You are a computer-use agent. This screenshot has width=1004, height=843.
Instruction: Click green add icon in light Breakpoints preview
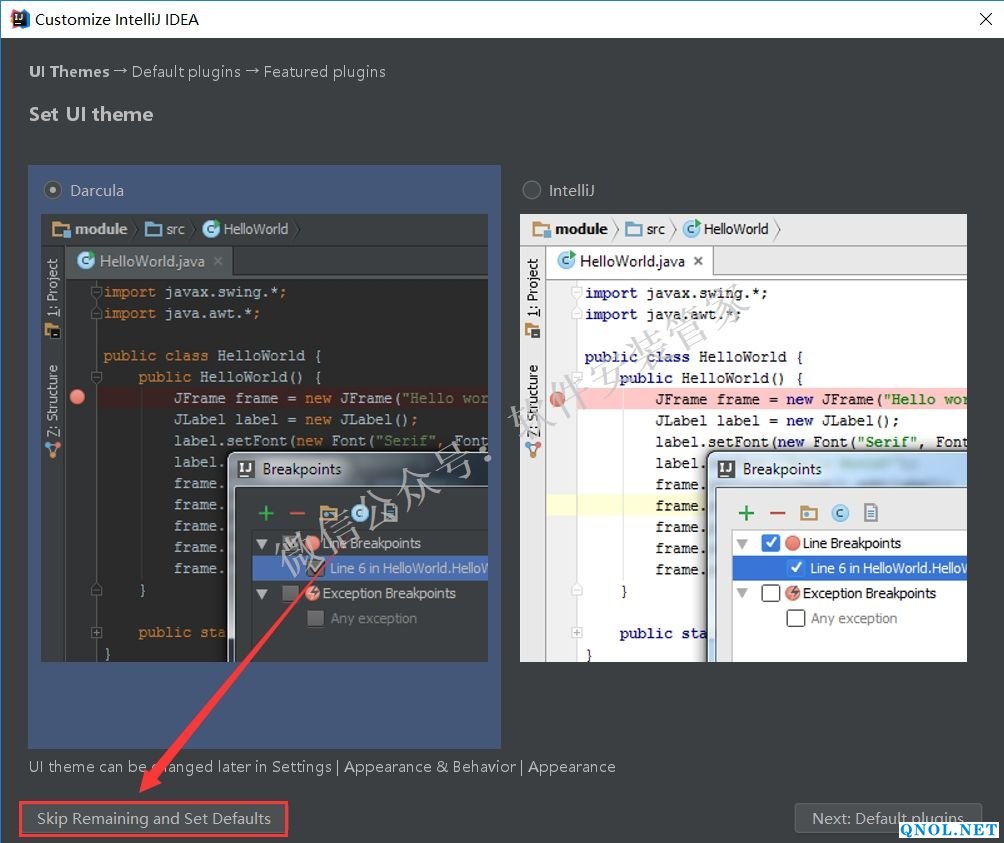coord(746,513)
